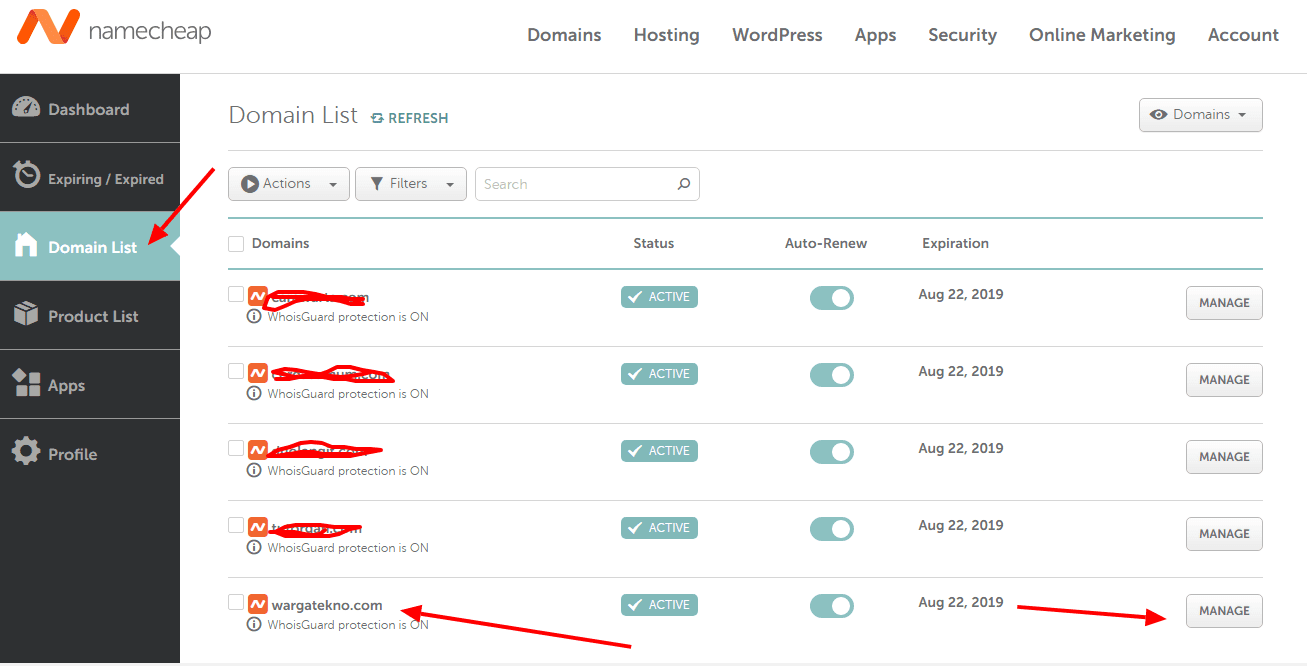Go to the Security menu item
This screenshot has height=666, width=1307.
click(962, 35)
